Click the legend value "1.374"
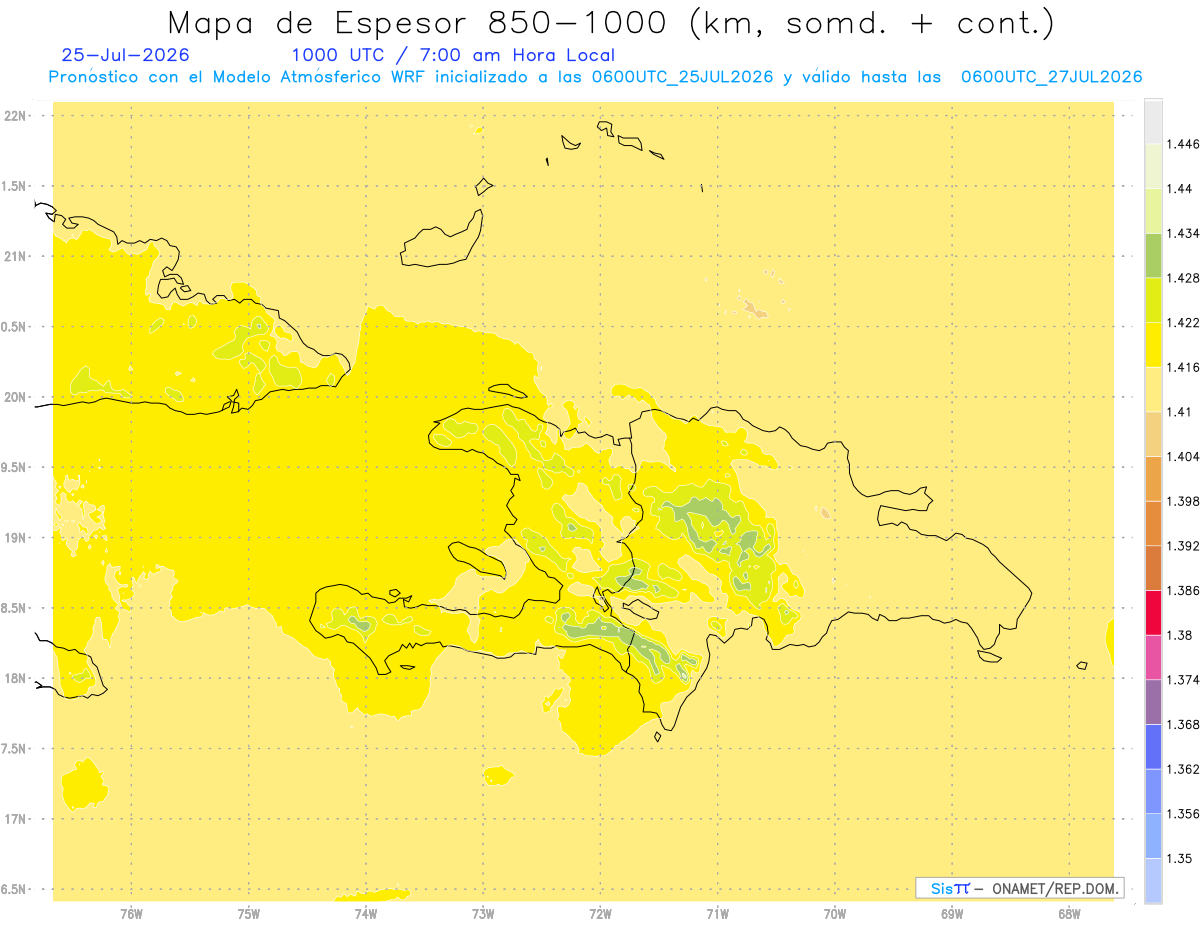This screenshot has width=1200, height=927. click(1184, 680)
